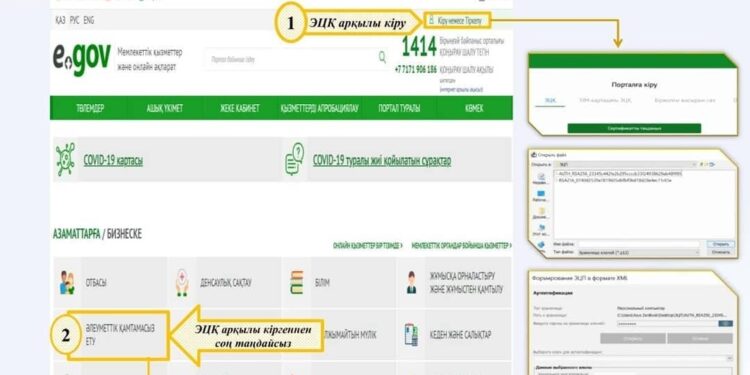Click the КЕДЕН ЖӘНЕ САЛЫҚТАР icon
Screen dimensions: 750x375
point(410,335)
